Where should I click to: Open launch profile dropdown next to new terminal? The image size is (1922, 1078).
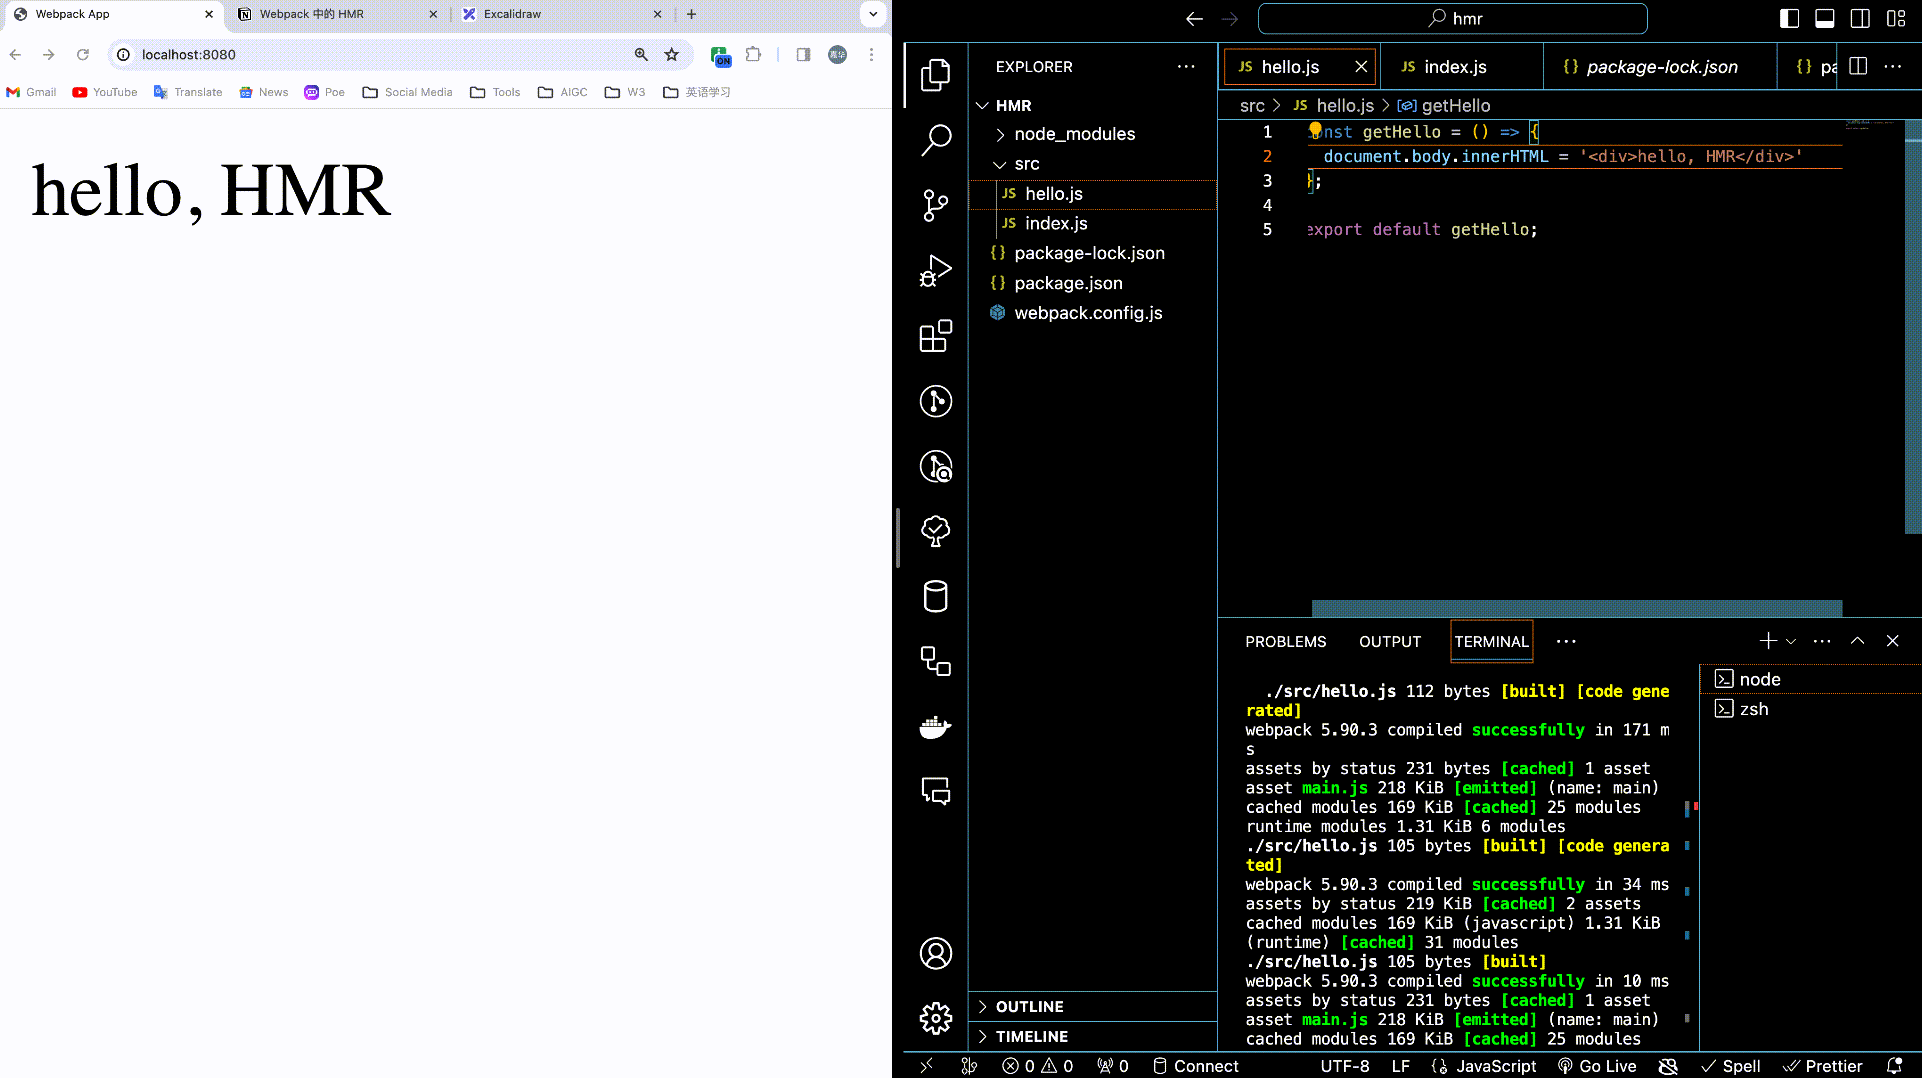(1791, 641)
